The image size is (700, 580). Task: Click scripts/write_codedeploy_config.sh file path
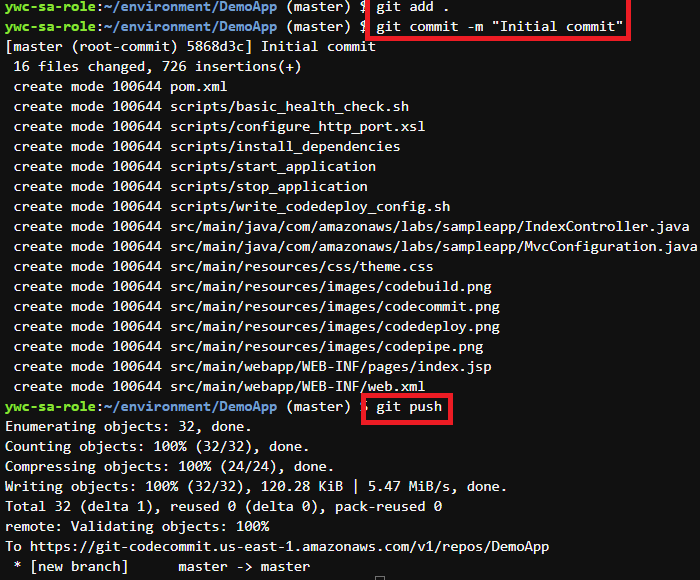(x=310, y=207)
